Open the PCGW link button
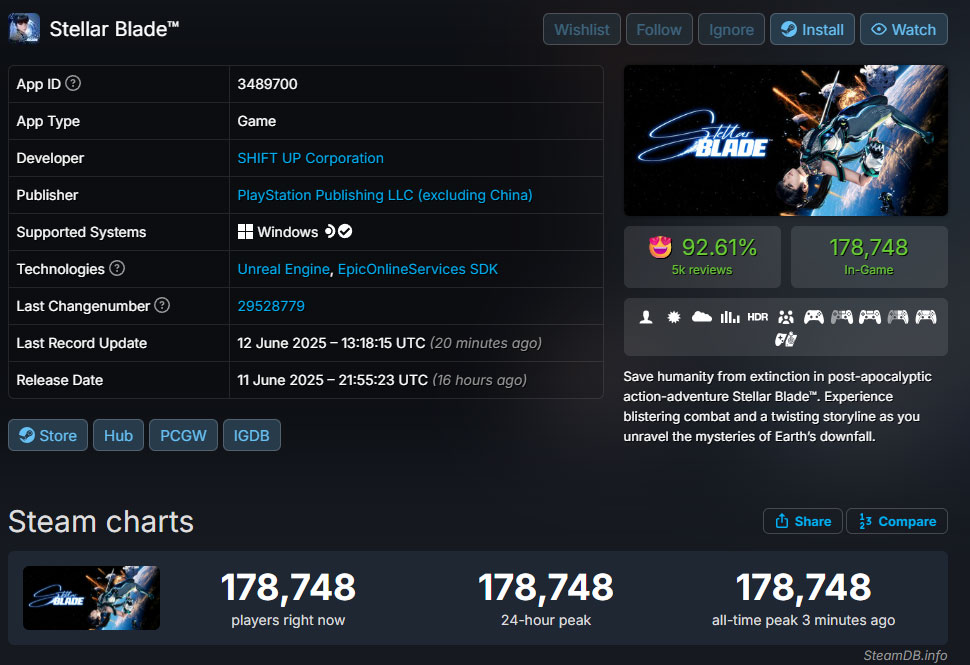970x665 pixels. point(183,435)
